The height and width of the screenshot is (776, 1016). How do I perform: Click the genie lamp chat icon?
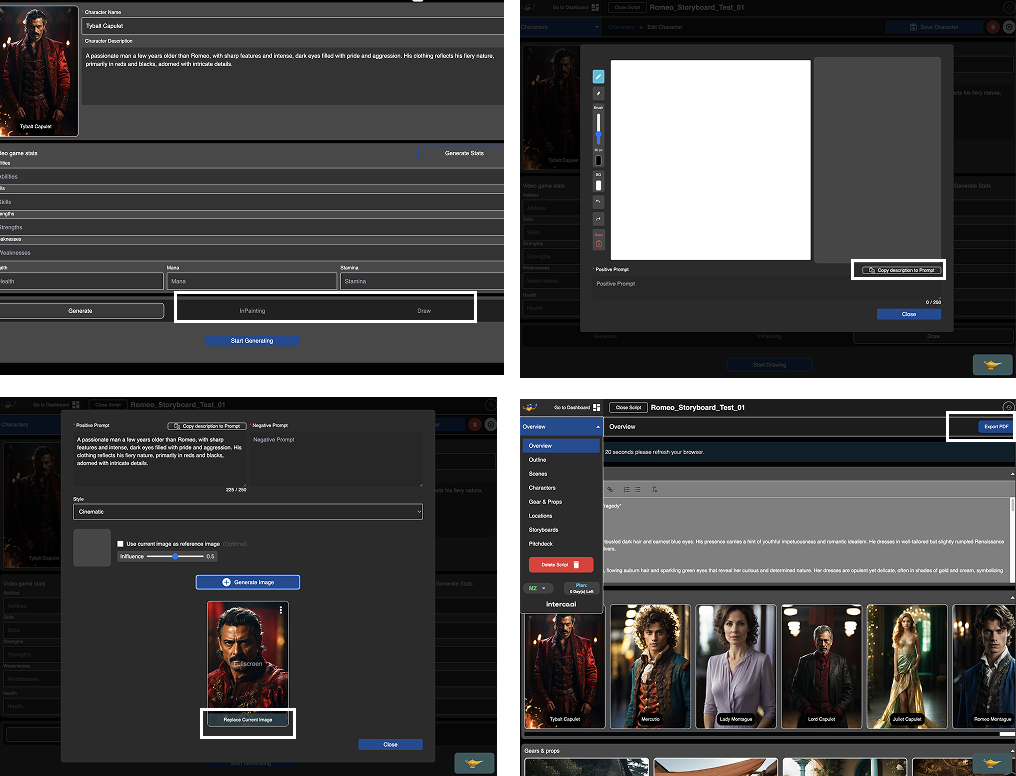pos(992,762)
